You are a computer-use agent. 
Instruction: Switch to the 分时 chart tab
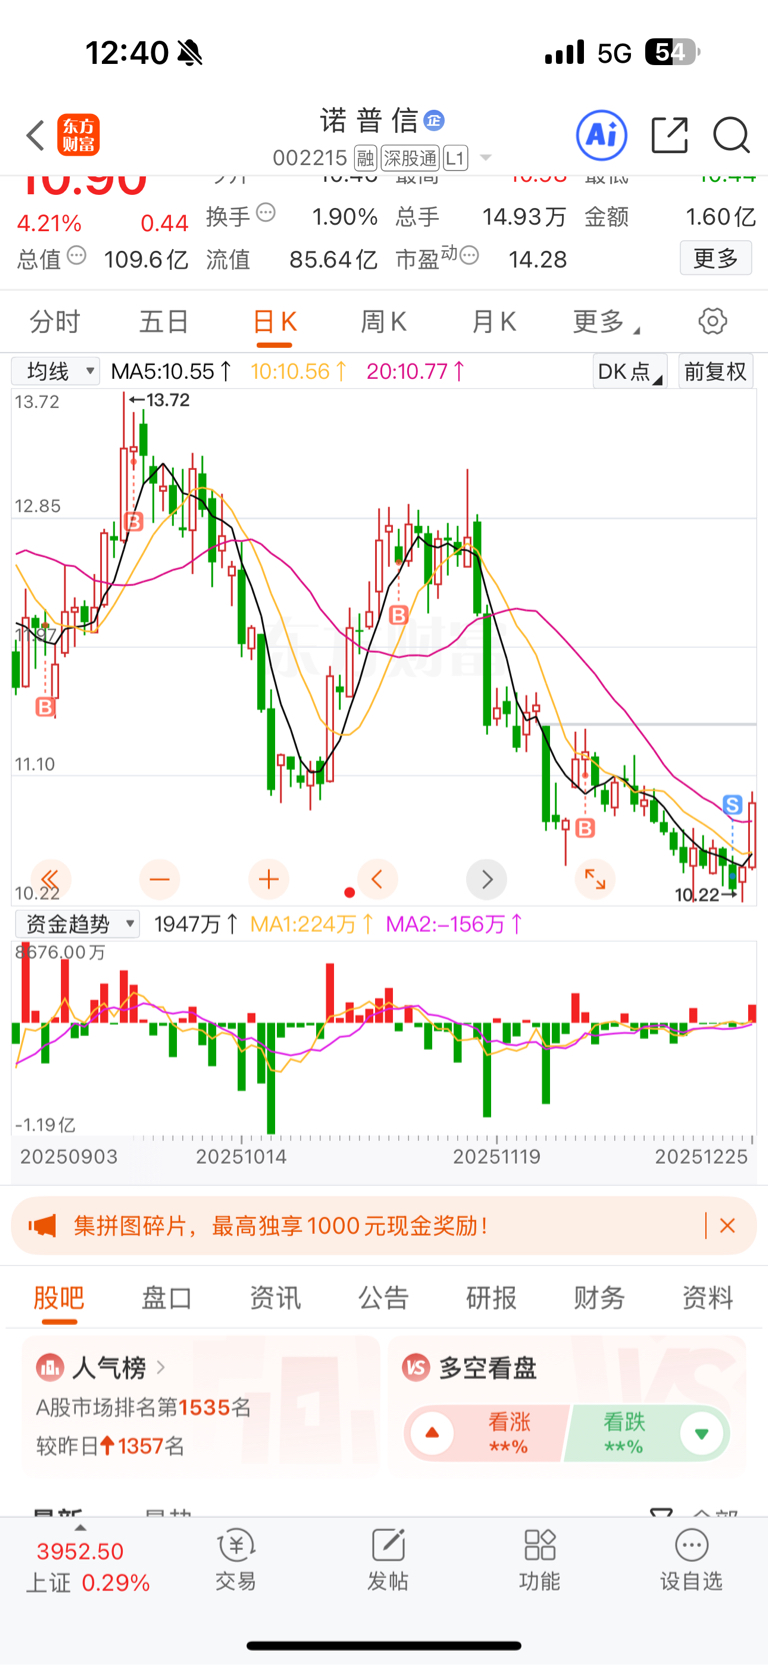[55, 322]
